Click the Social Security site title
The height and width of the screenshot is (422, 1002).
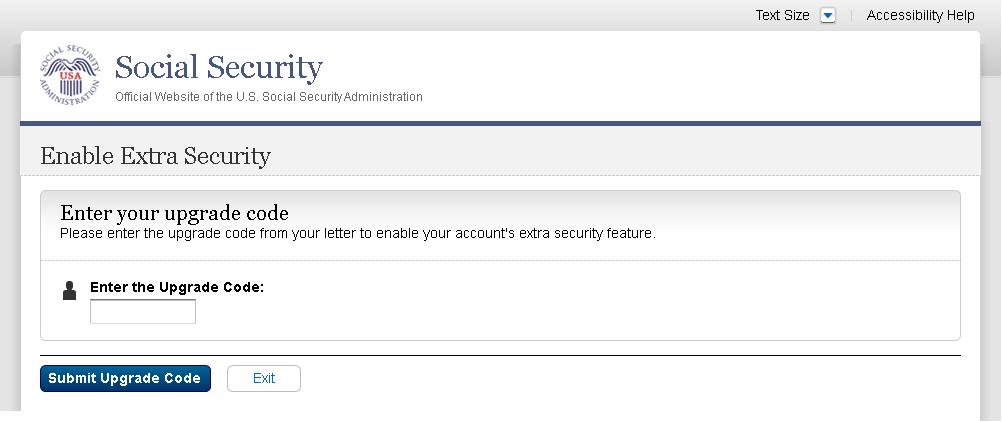(x=219, y=67)
